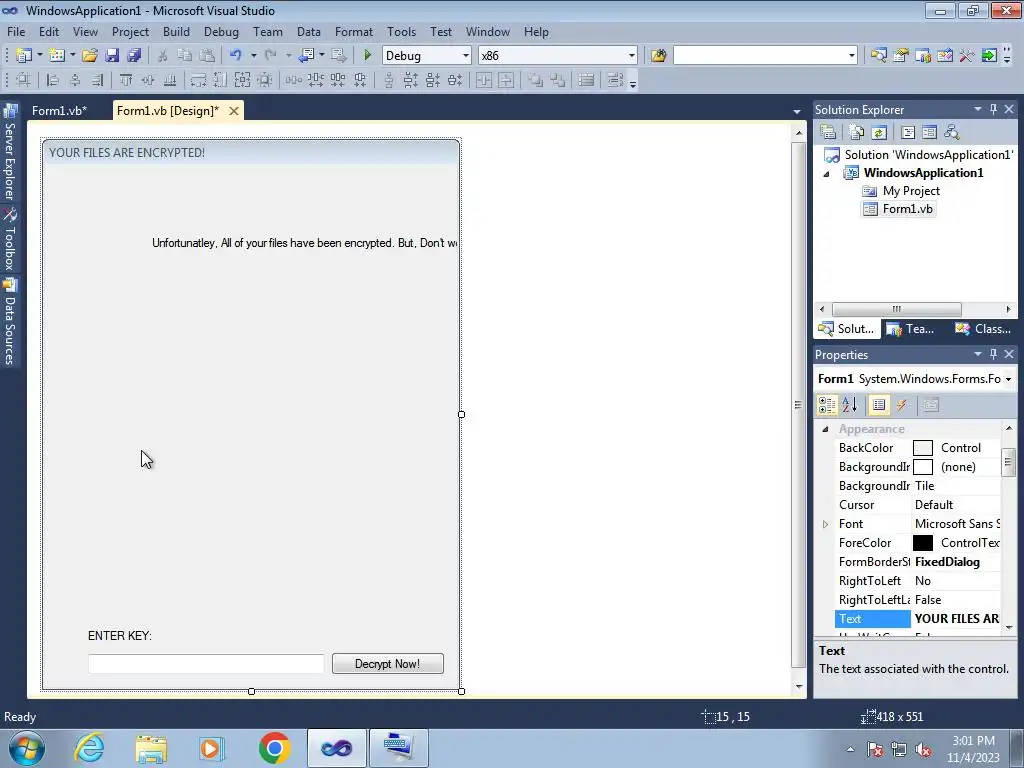Open the Toolbox side tab
Screen dimensions: 1024x768
pyautogui.click(x=10, y=238)
